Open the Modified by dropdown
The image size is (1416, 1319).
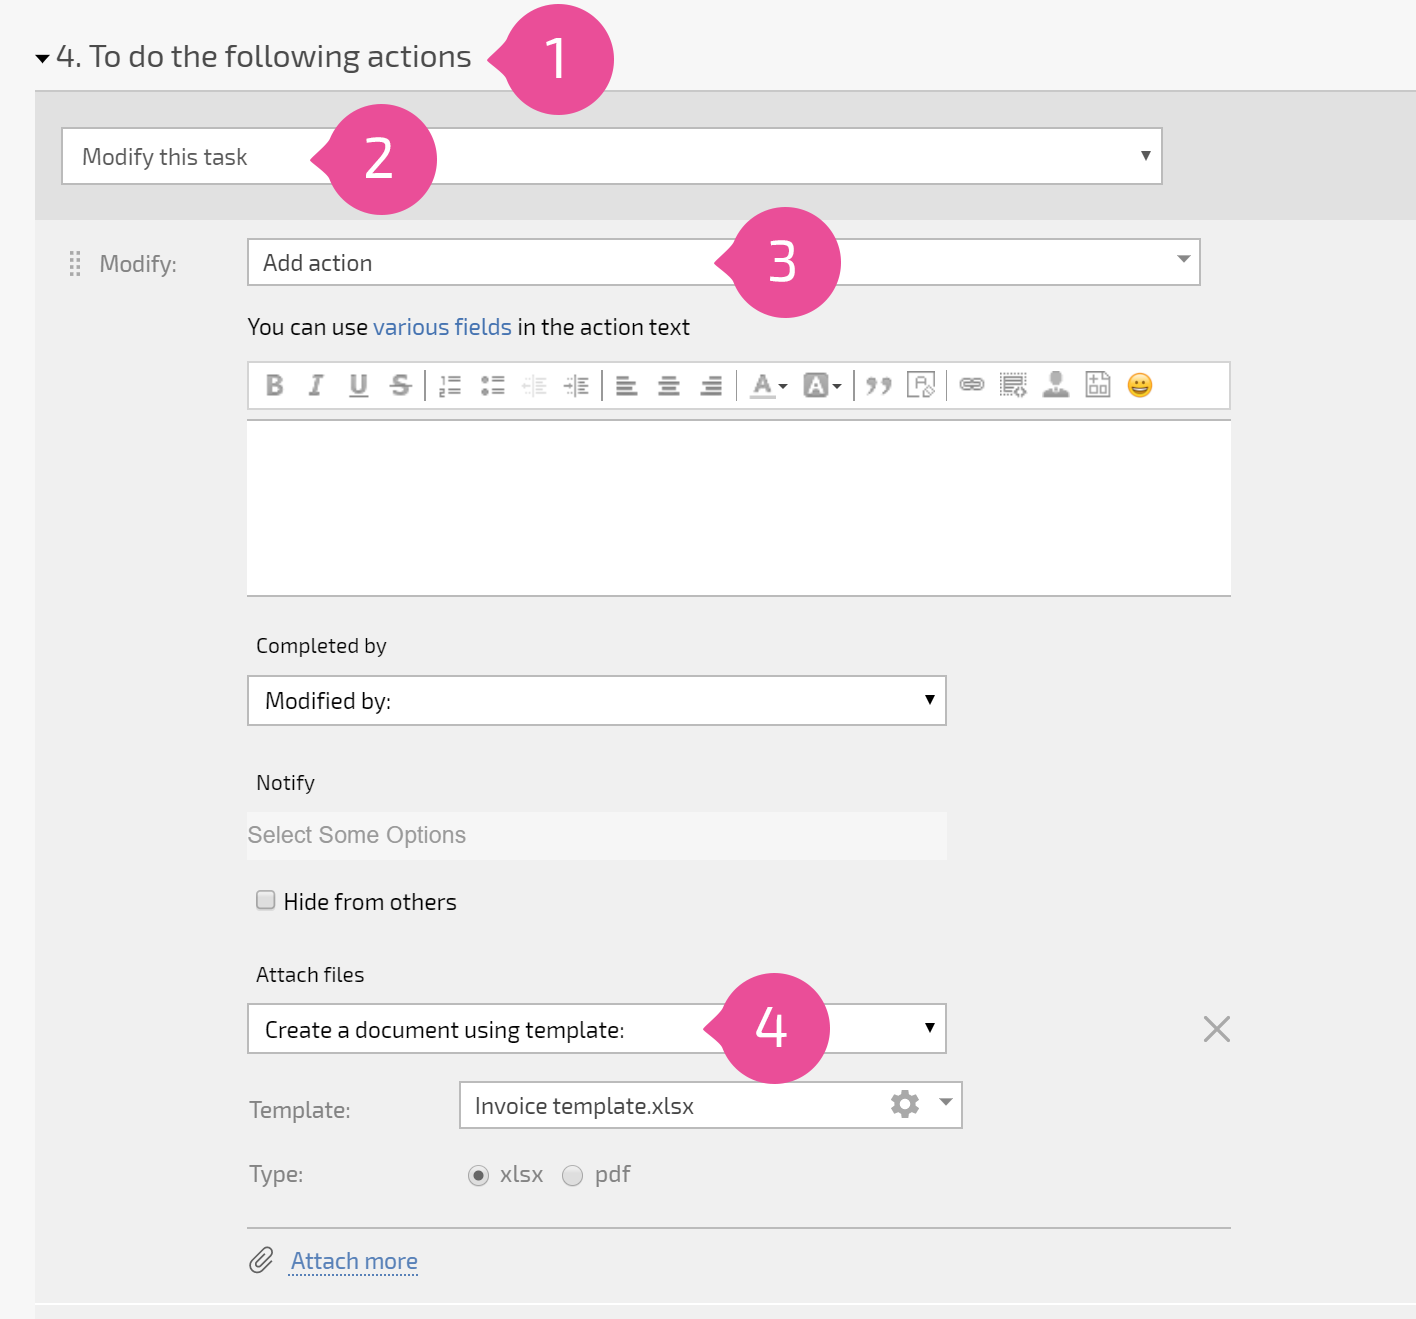[597, 700]
